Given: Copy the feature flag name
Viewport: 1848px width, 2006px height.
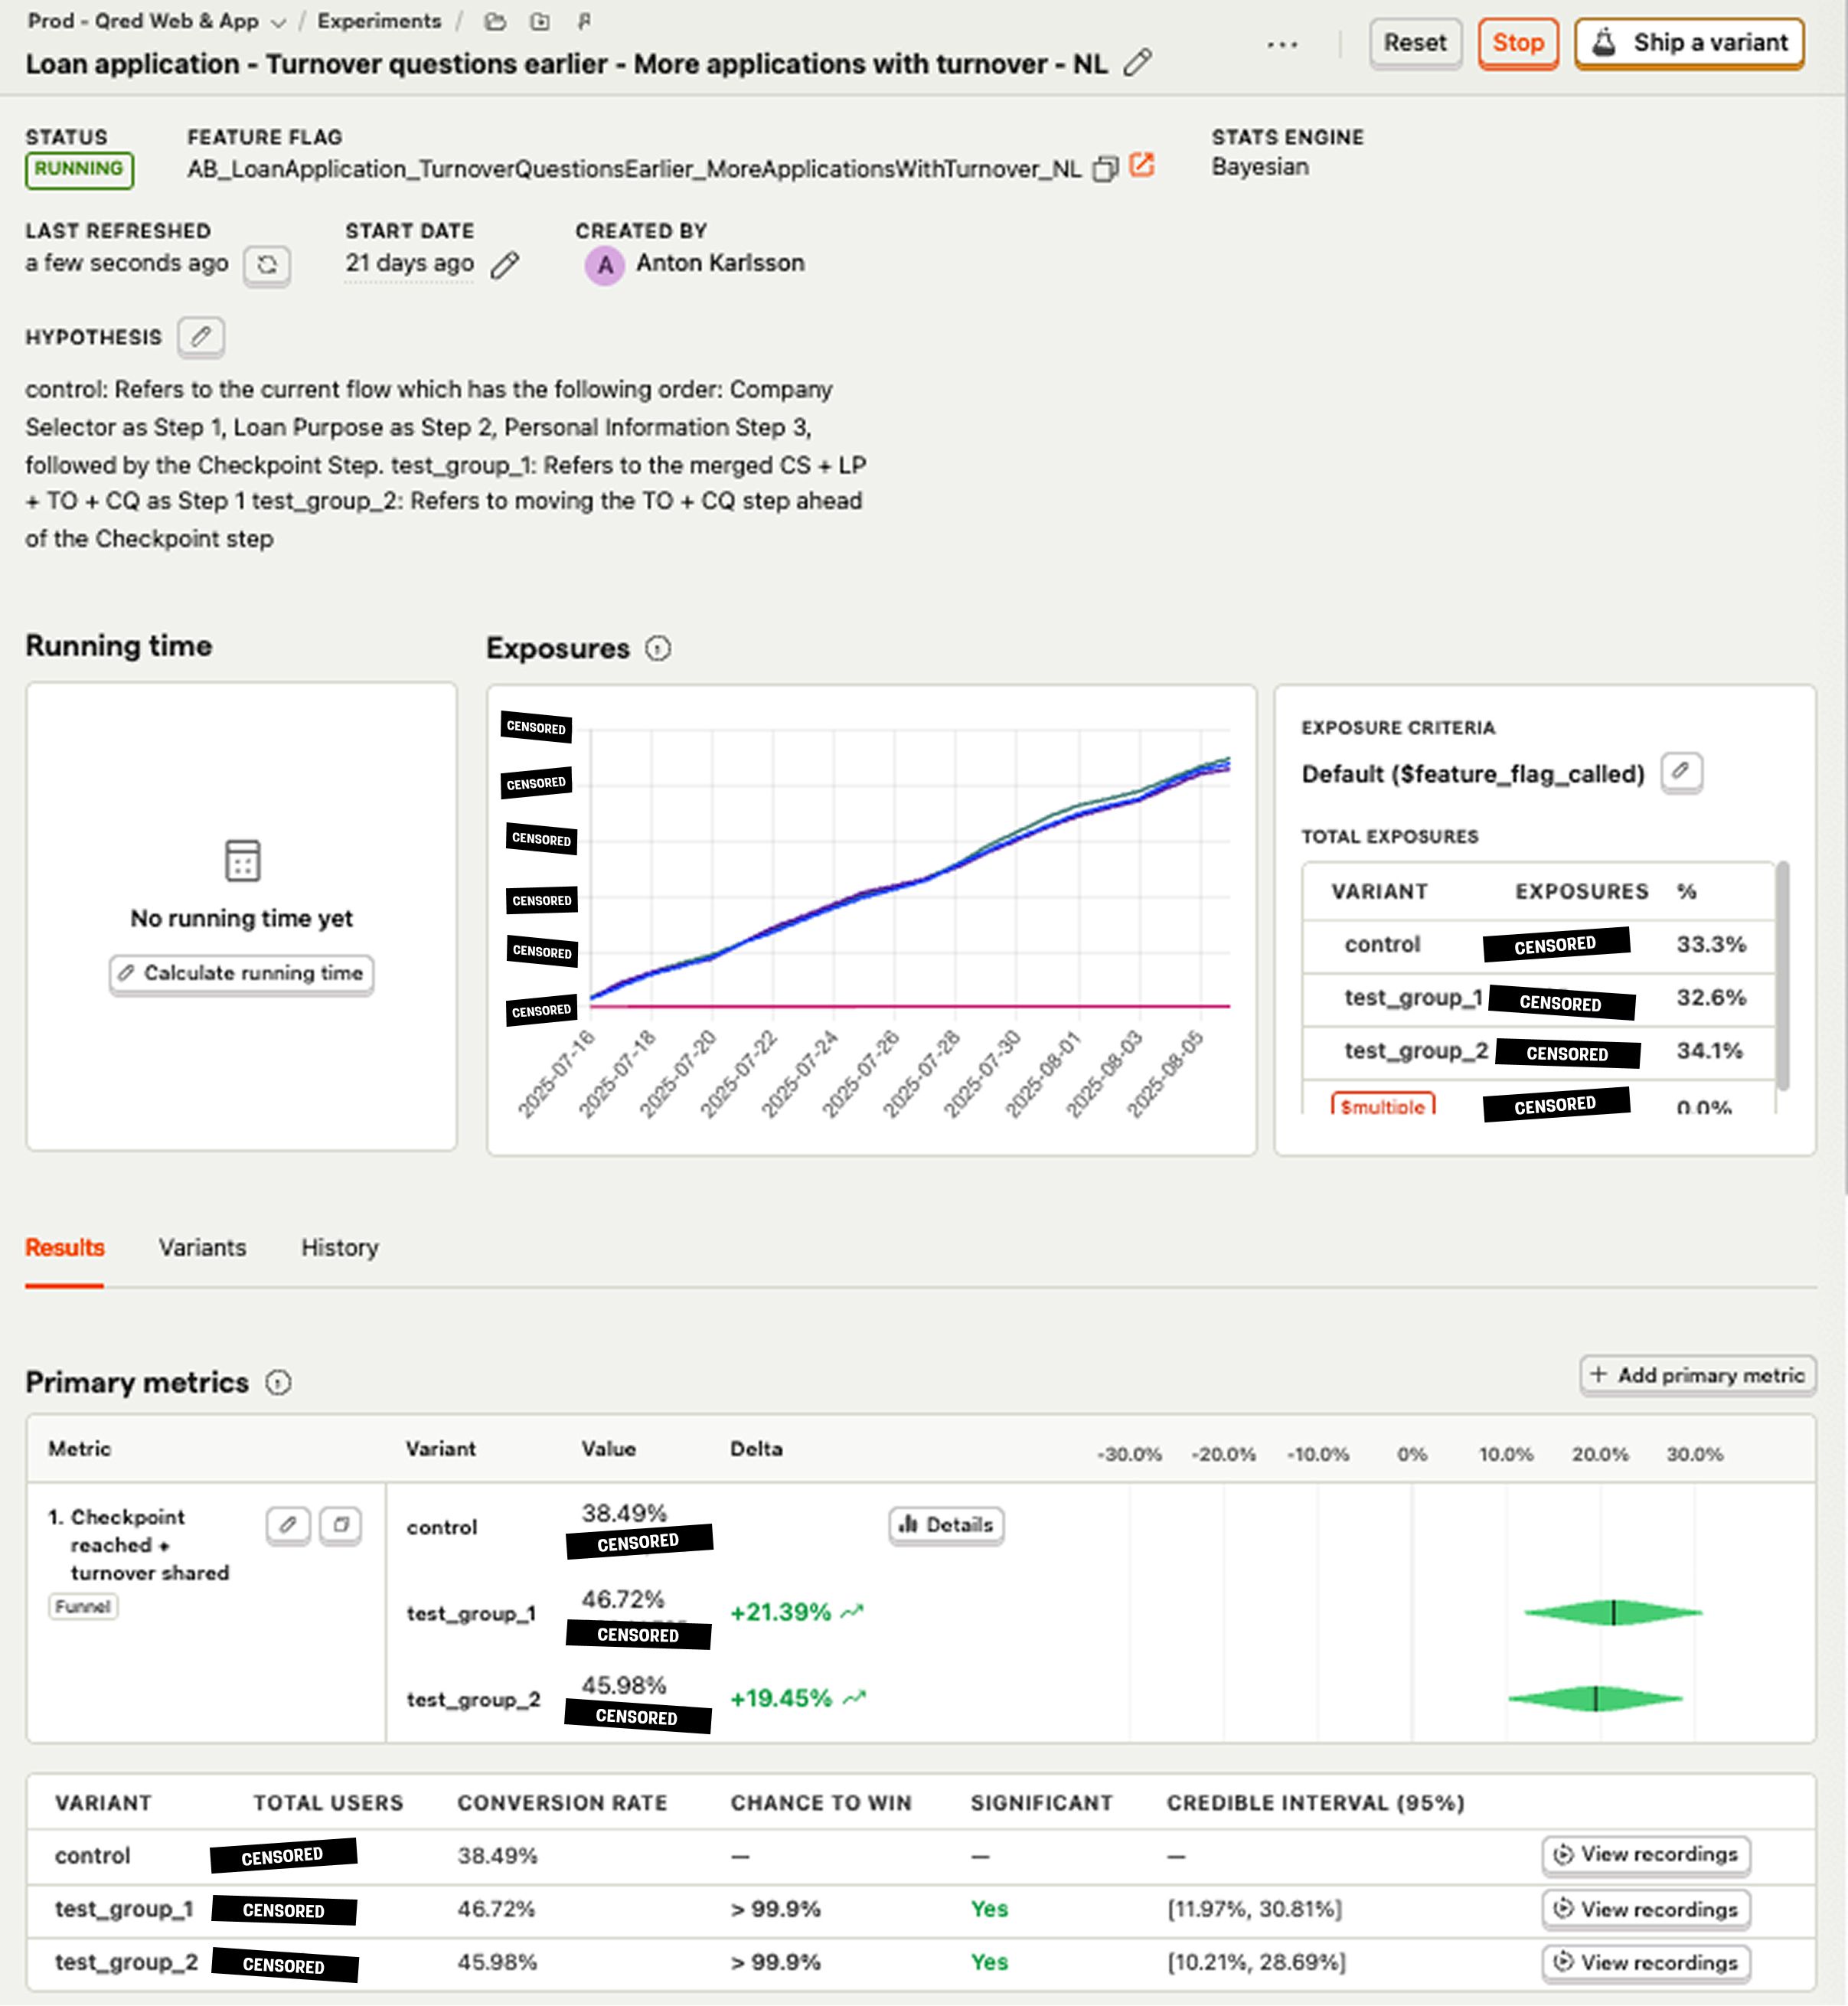Looking at the screenshot, I should click(1104, 168).
